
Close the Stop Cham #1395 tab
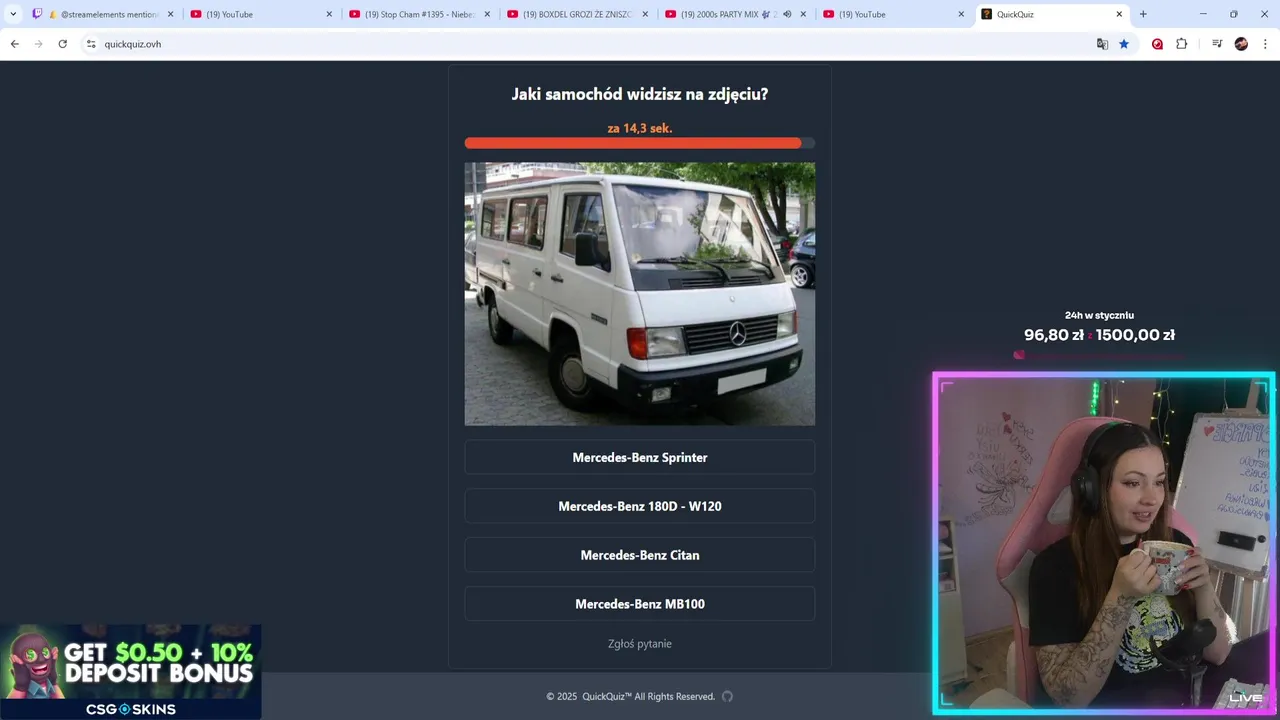(486, 14)
